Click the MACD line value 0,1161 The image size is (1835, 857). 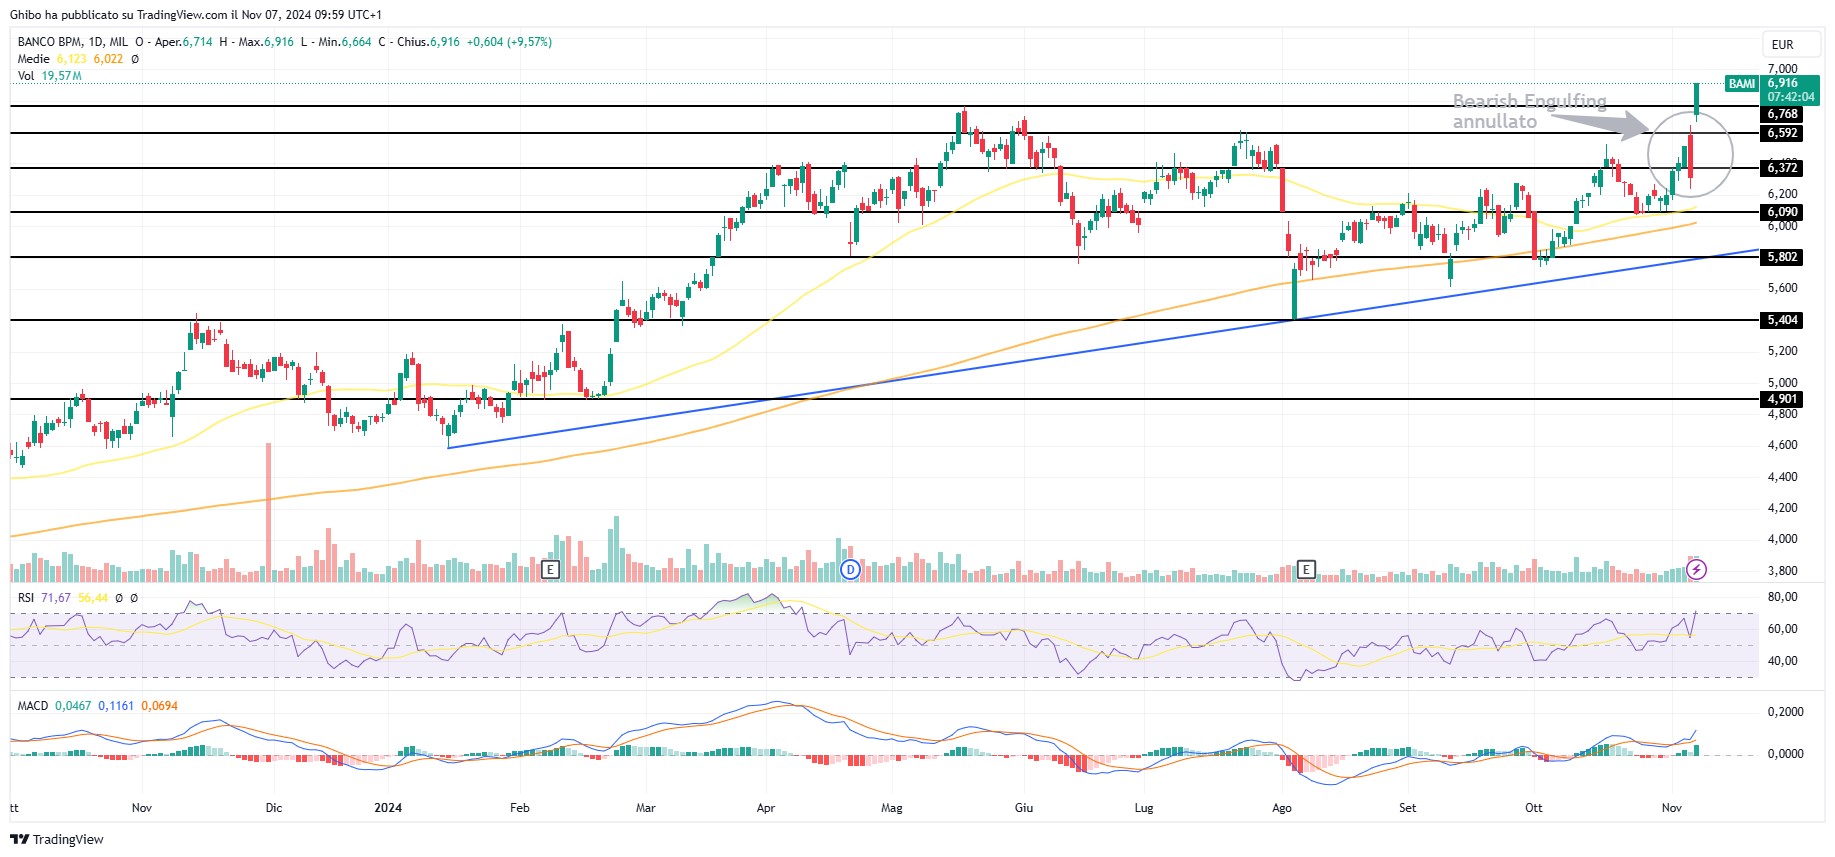coord(116,706)
